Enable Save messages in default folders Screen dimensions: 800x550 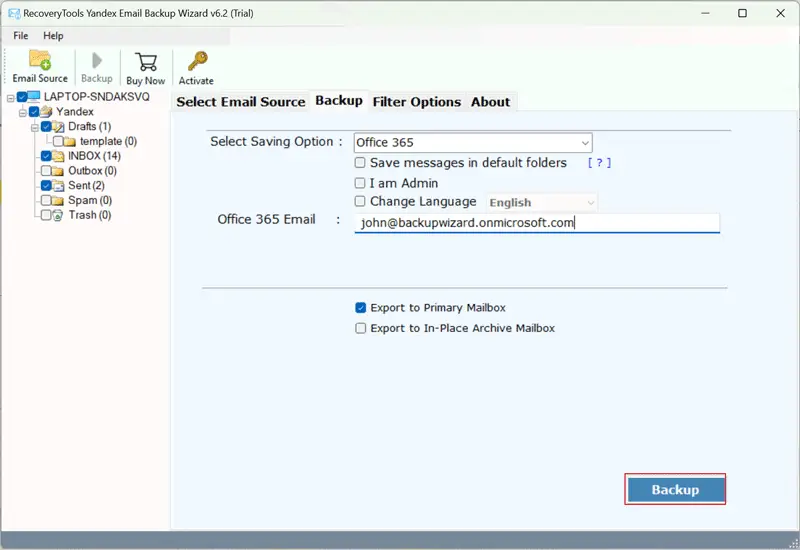pyautogui.click(x=360, y=163)
